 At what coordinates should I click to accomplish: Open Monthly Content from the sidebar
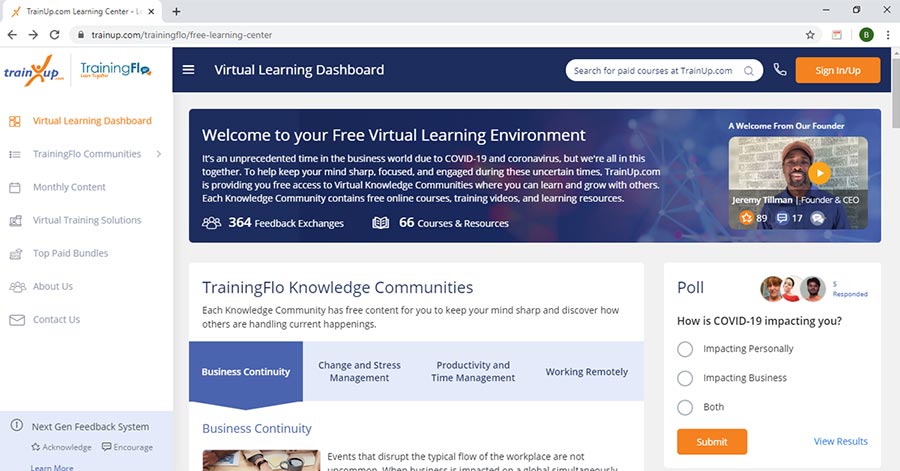69,187
